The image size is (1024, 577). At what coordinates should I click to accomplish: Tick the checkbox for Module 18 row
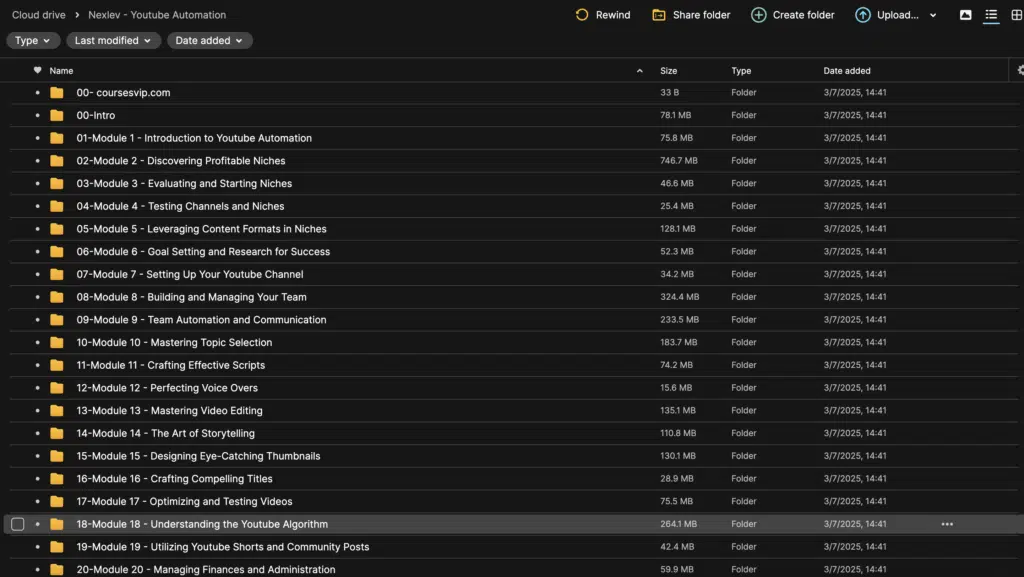18,524
